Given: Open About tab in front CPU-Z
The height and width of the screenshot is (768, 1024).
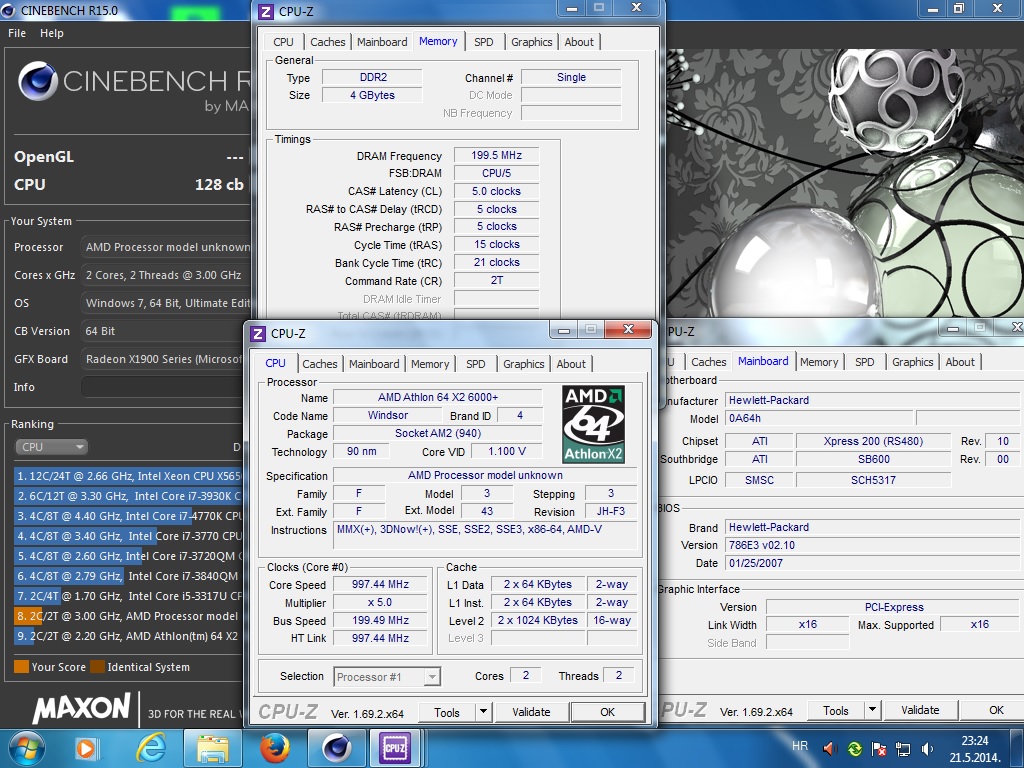Looking at the screenshot, I should point(571,364).
